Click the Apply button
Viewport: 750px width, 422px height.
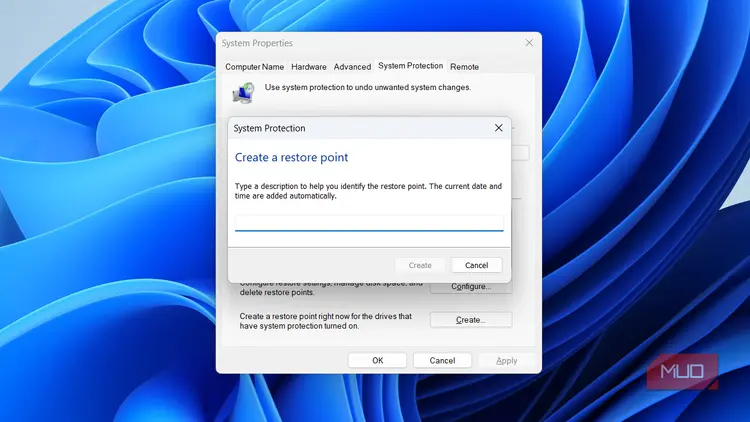pyautogui.click(x=507, y=360)
